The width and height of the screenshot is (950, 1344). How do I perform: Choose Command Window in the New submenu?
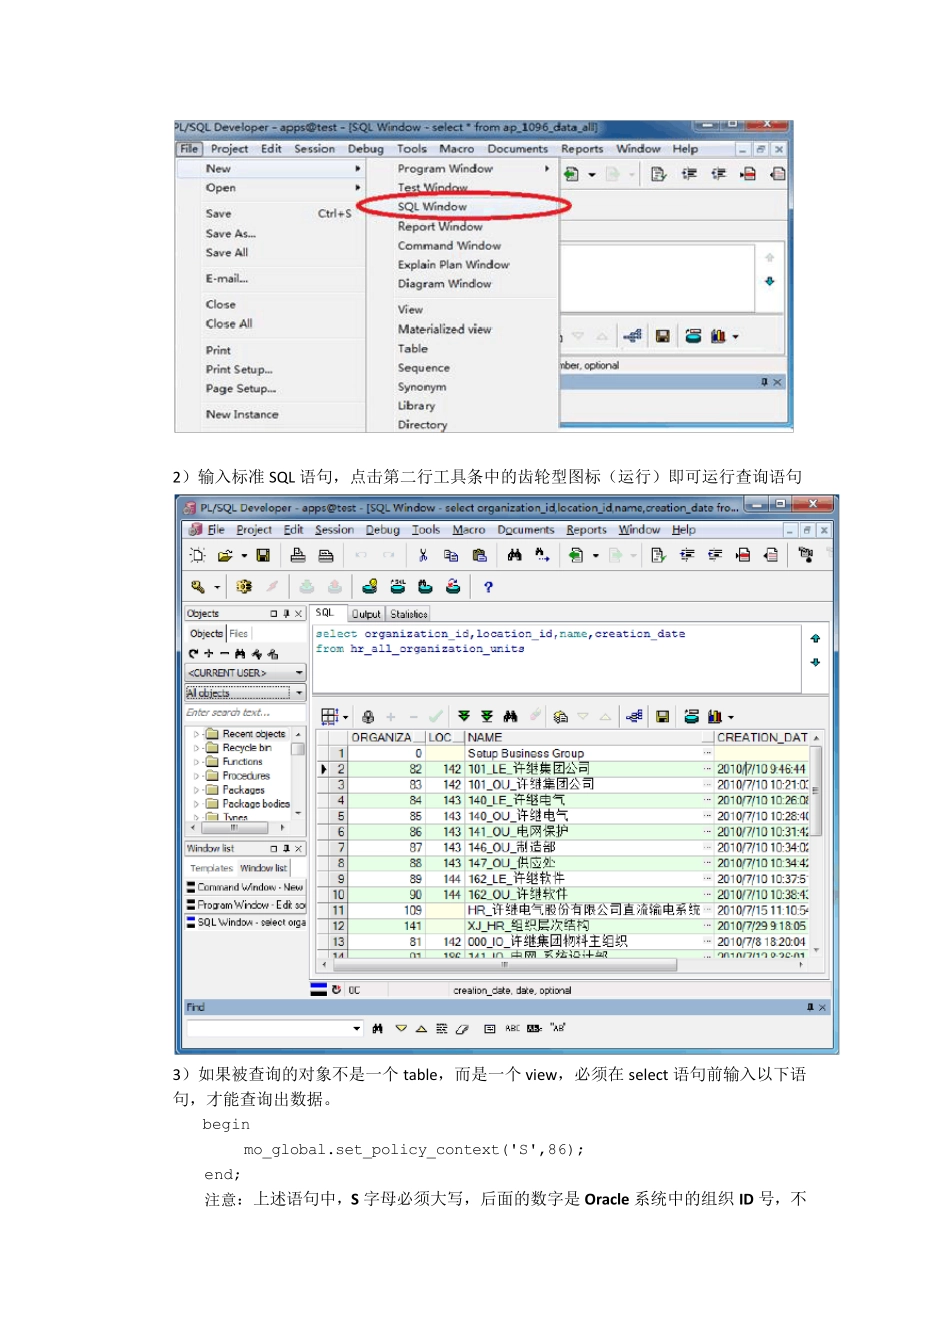[449, 246]
